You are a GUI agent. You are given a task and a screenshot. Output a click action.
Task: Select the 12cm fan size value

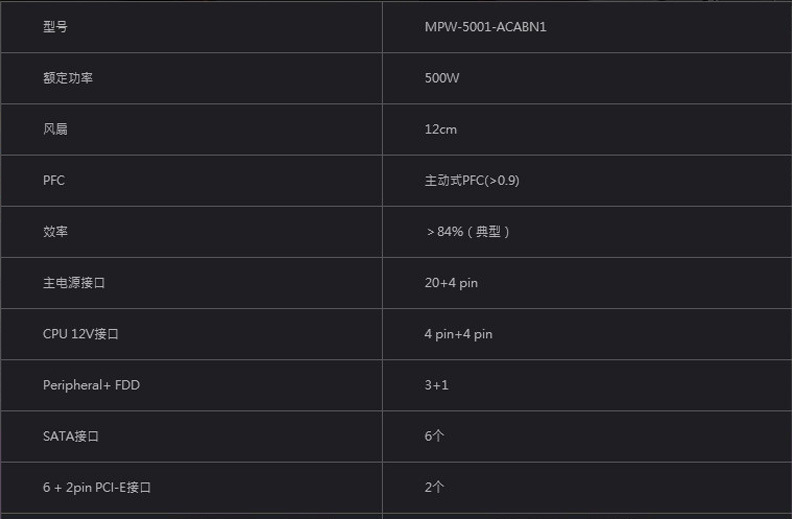[x=440, y=129]
